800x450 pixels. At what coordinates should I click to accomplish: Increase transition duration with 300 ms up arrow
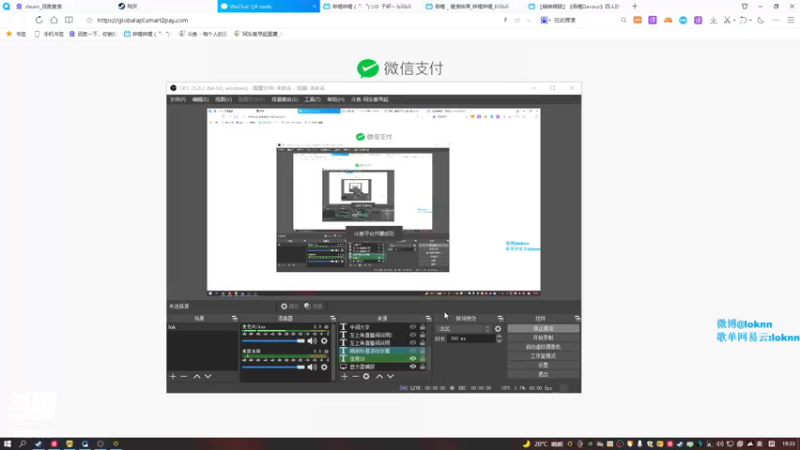tap(499, 336)
